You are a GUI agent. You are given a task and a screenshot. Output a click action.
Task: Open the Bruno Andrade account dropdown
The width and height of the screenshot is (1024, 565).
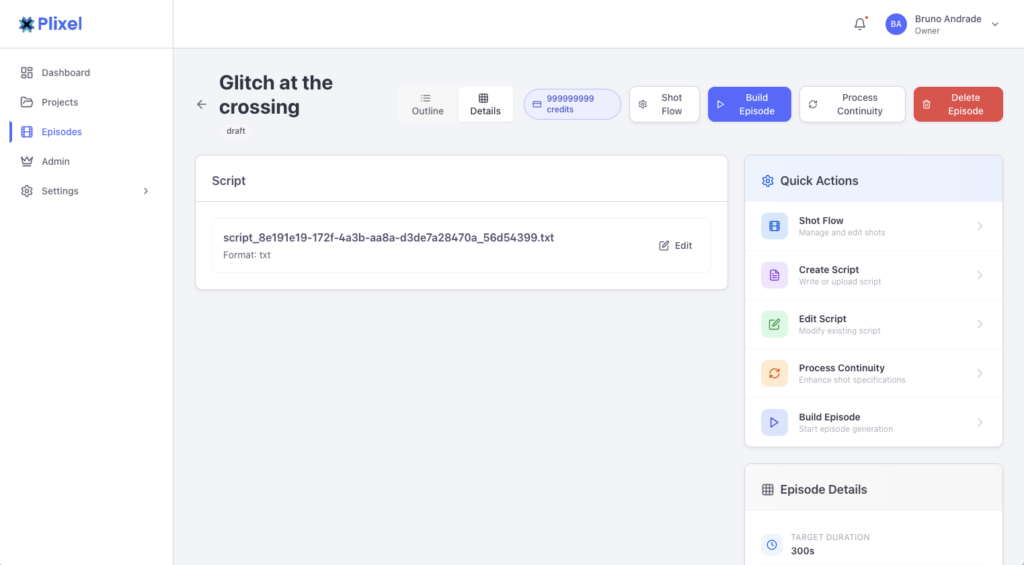[994, 25]
